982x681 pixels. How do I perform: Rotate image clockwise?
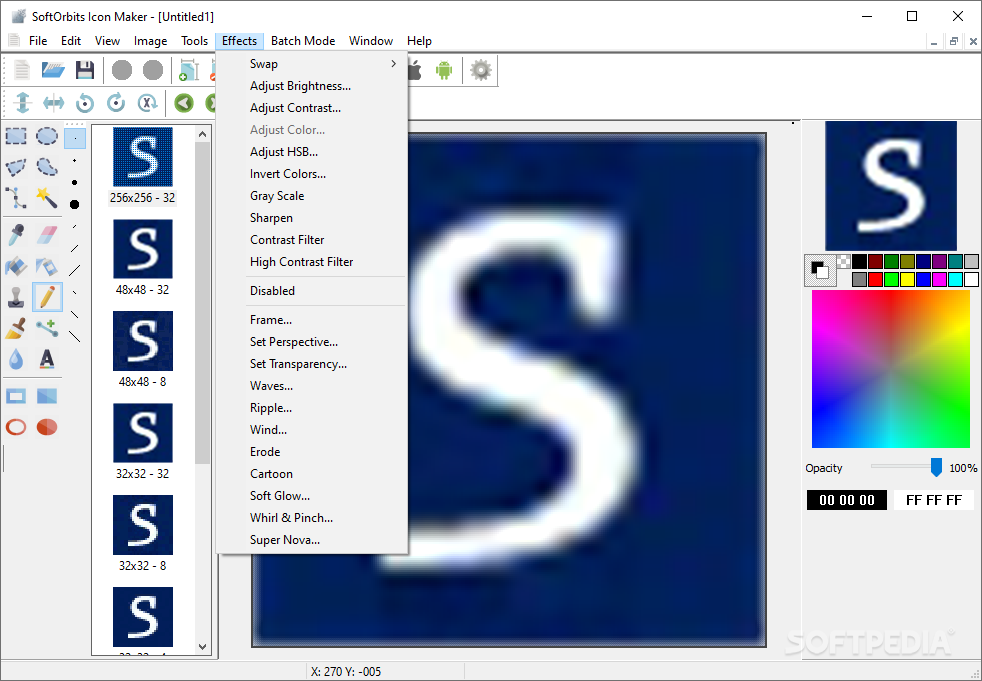tap(116, 102)
